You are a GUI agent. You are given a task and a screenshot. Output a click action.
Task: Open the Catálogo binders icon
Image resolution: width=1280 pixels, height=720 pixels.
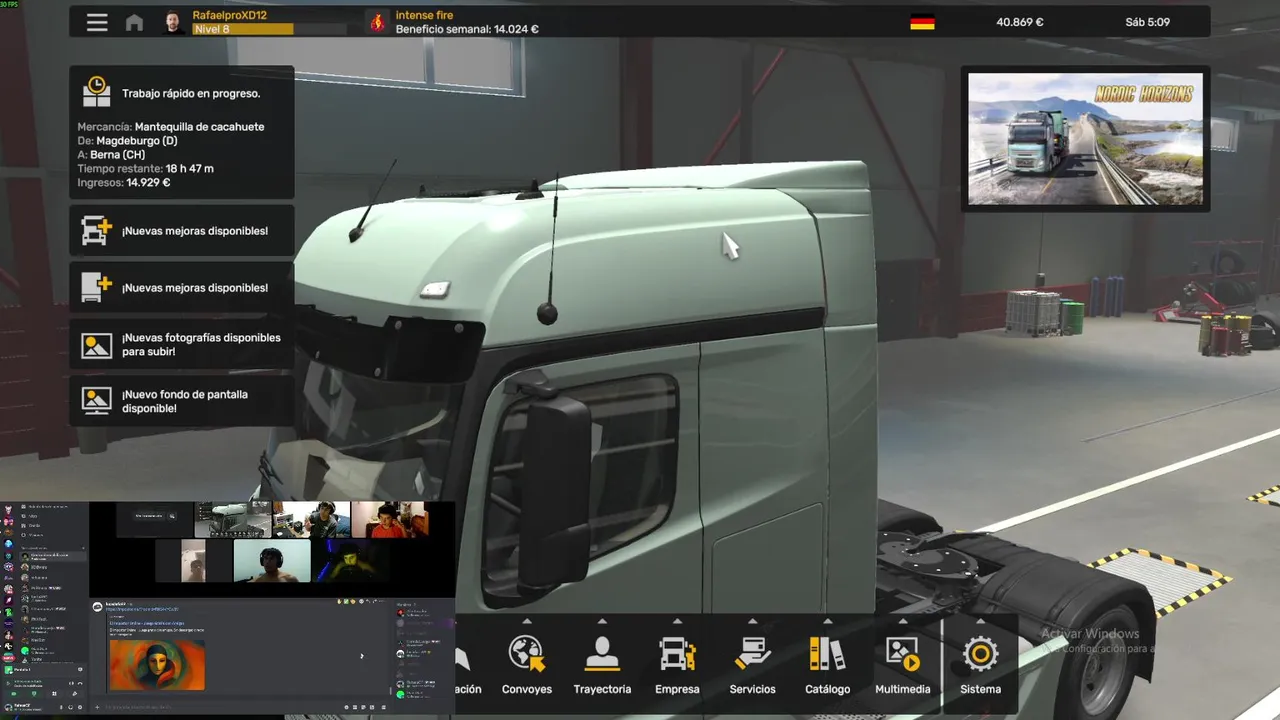pyautogui.click(x=827, y=654)
